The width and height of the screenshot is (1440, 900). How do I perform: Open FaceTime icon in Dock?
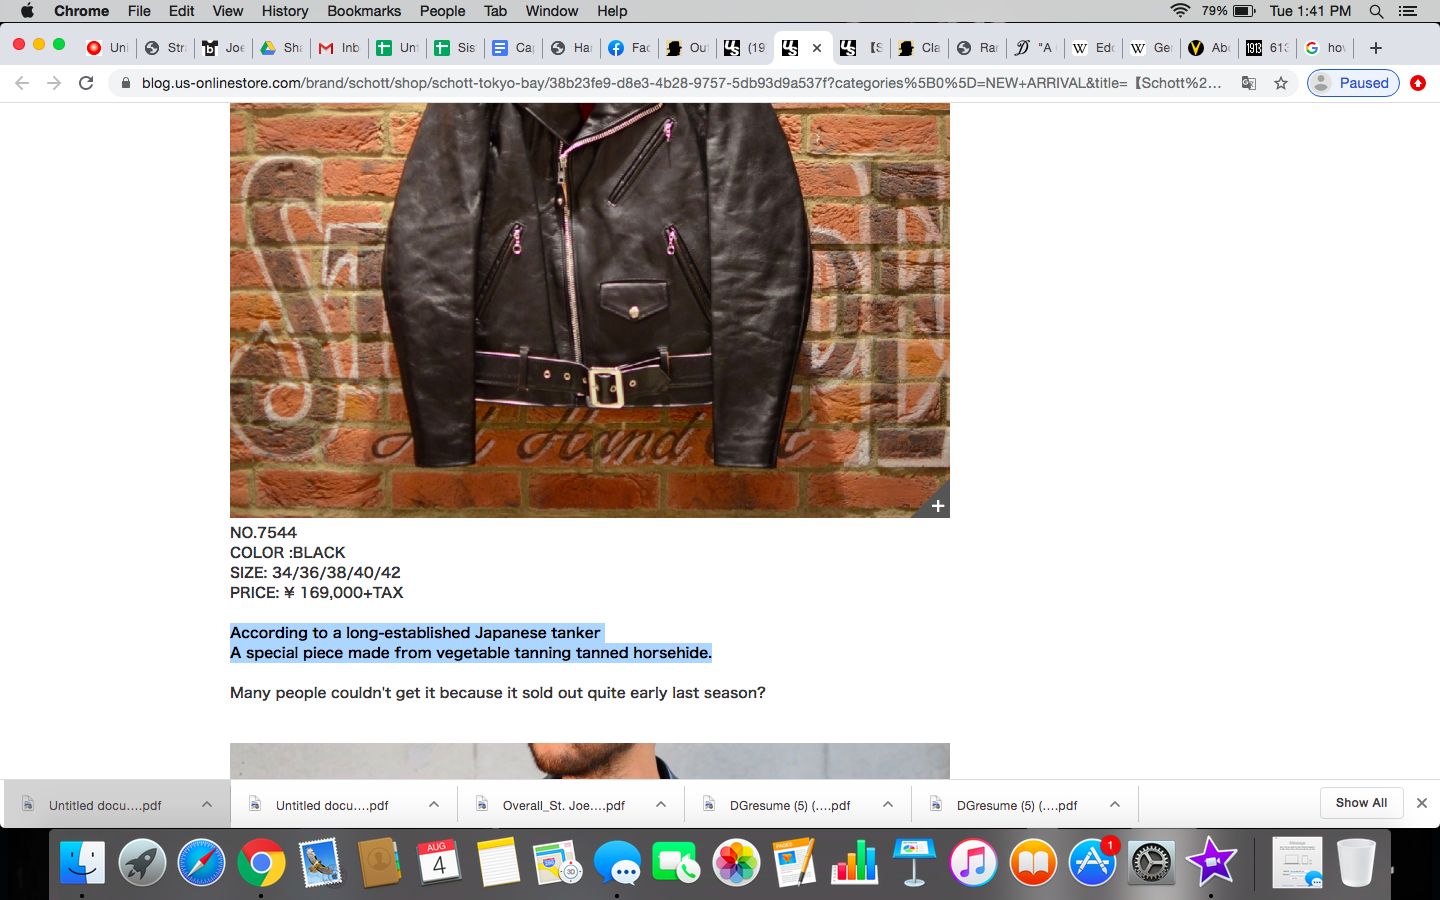click(x=677, y=862)
